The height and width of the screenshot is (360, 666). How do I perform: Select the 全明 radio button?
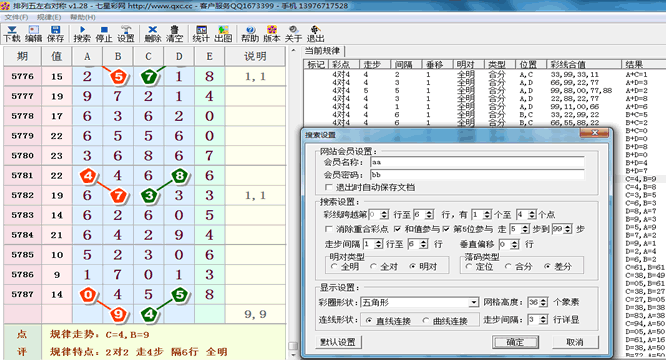click(334, 267)
